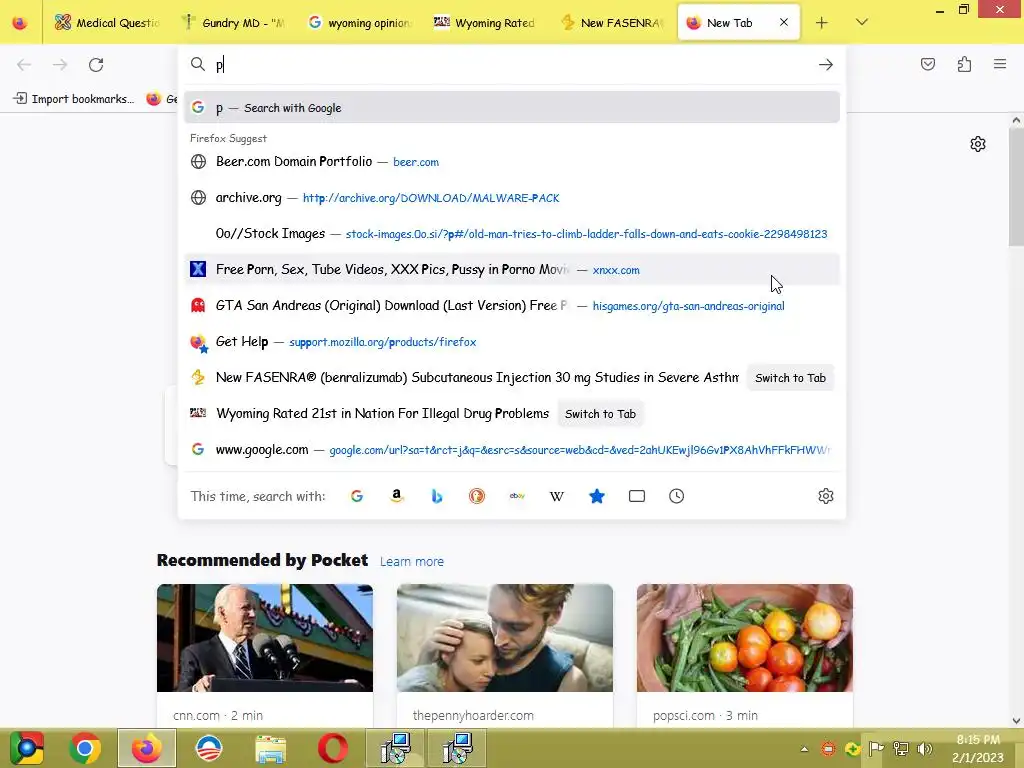The width and height of the screenshot is (1024, 768).
Task: Search history with clock icon
Action: 677,496
